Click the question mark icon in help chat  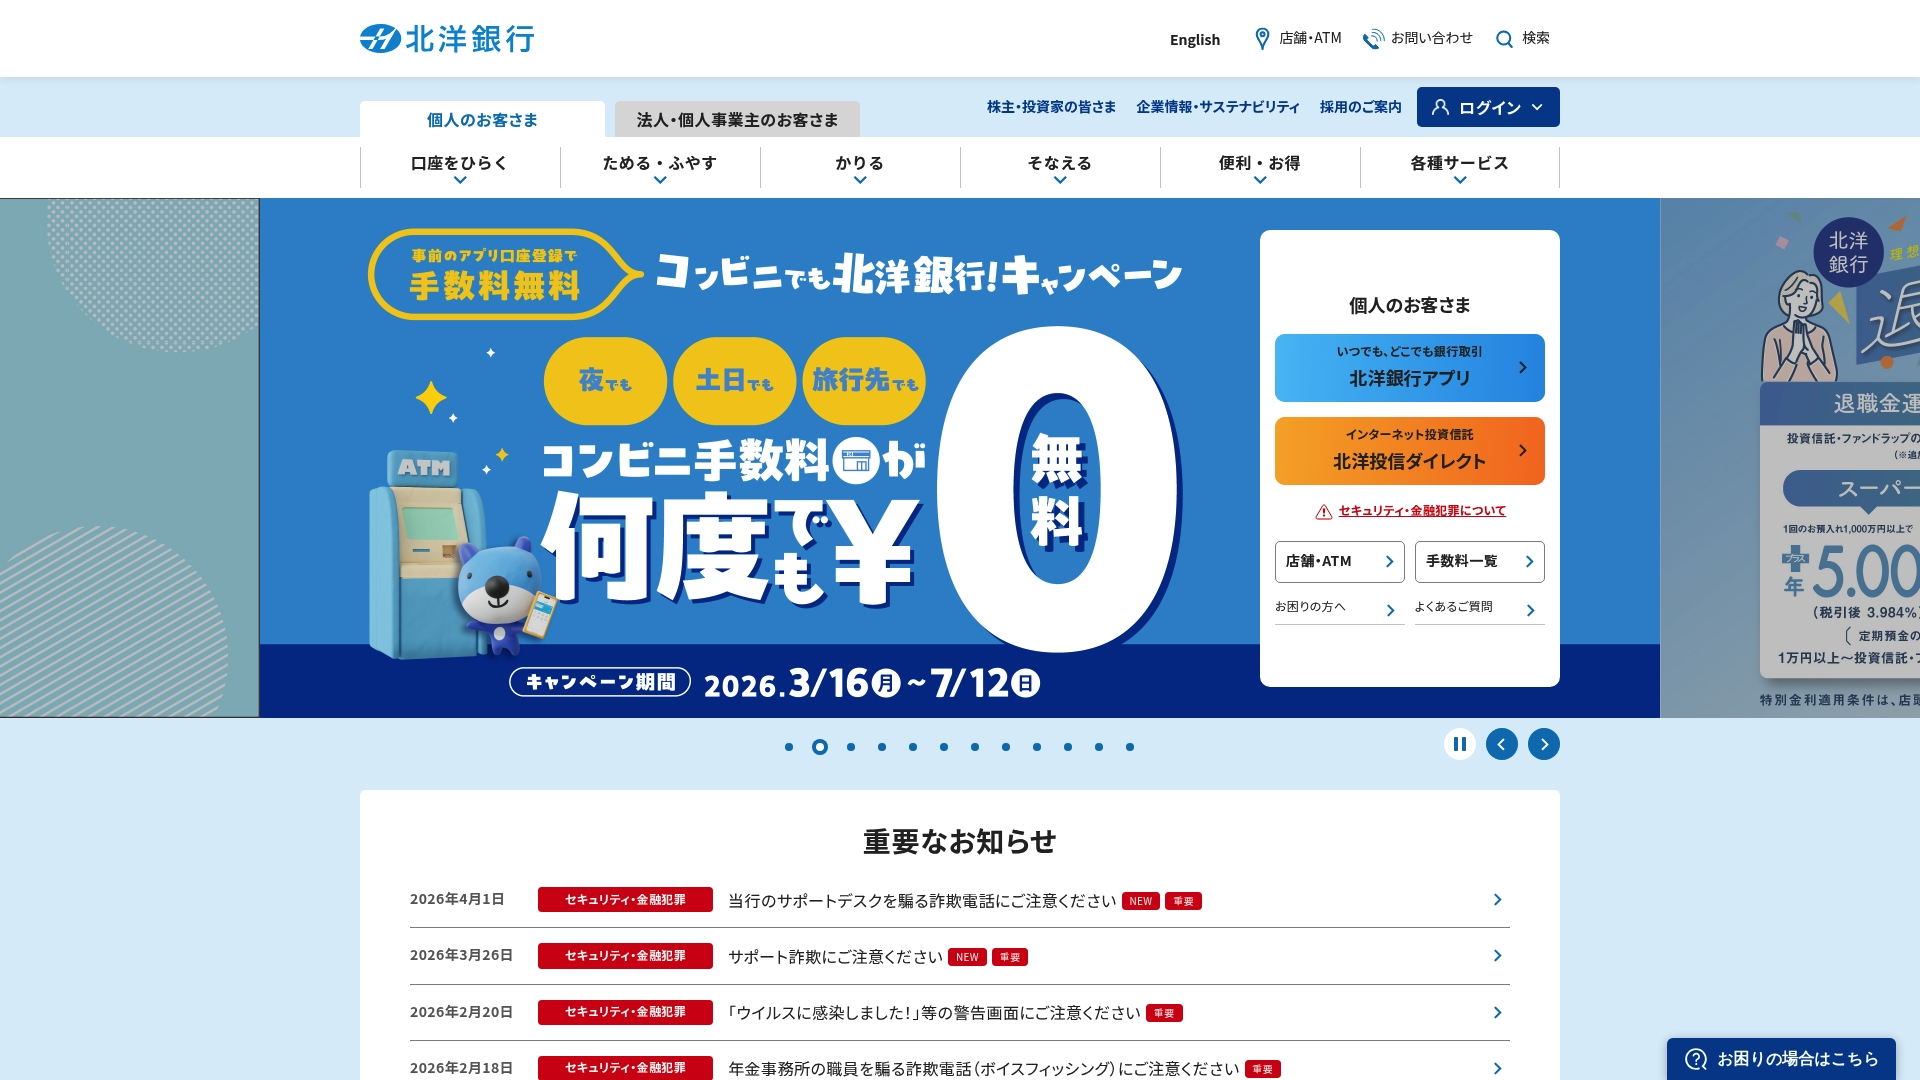pos(1696,1059)
